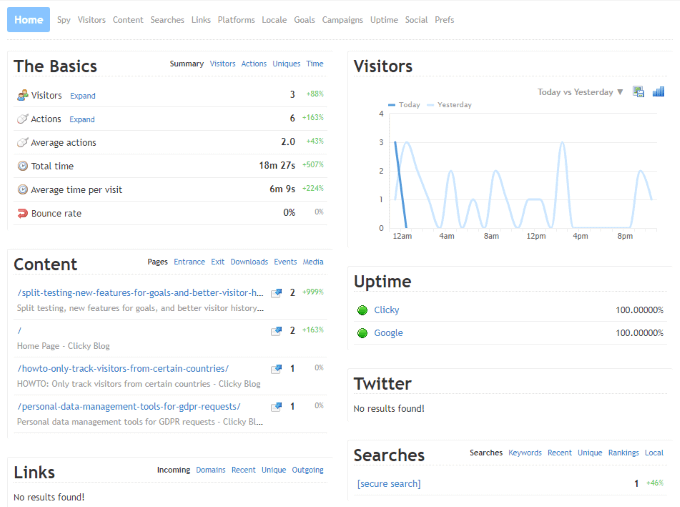Expand the Visitors row in The Basics
This screenshot has height=507, width=680.
click(83, 96)
